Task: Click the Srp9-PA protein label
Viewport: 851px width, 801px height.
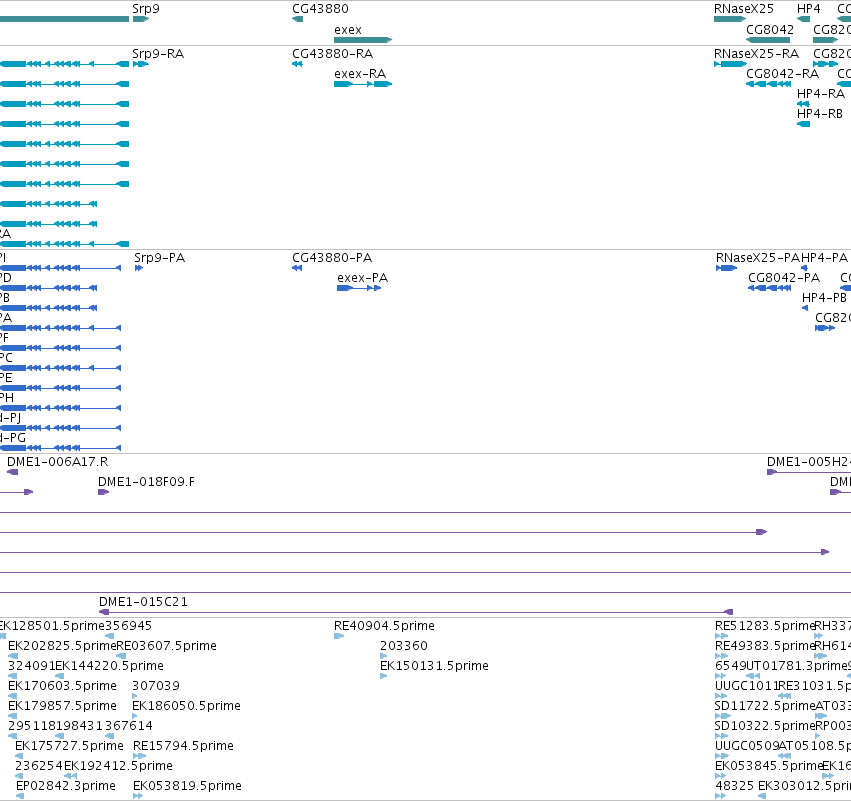Action: pos(160,258)
